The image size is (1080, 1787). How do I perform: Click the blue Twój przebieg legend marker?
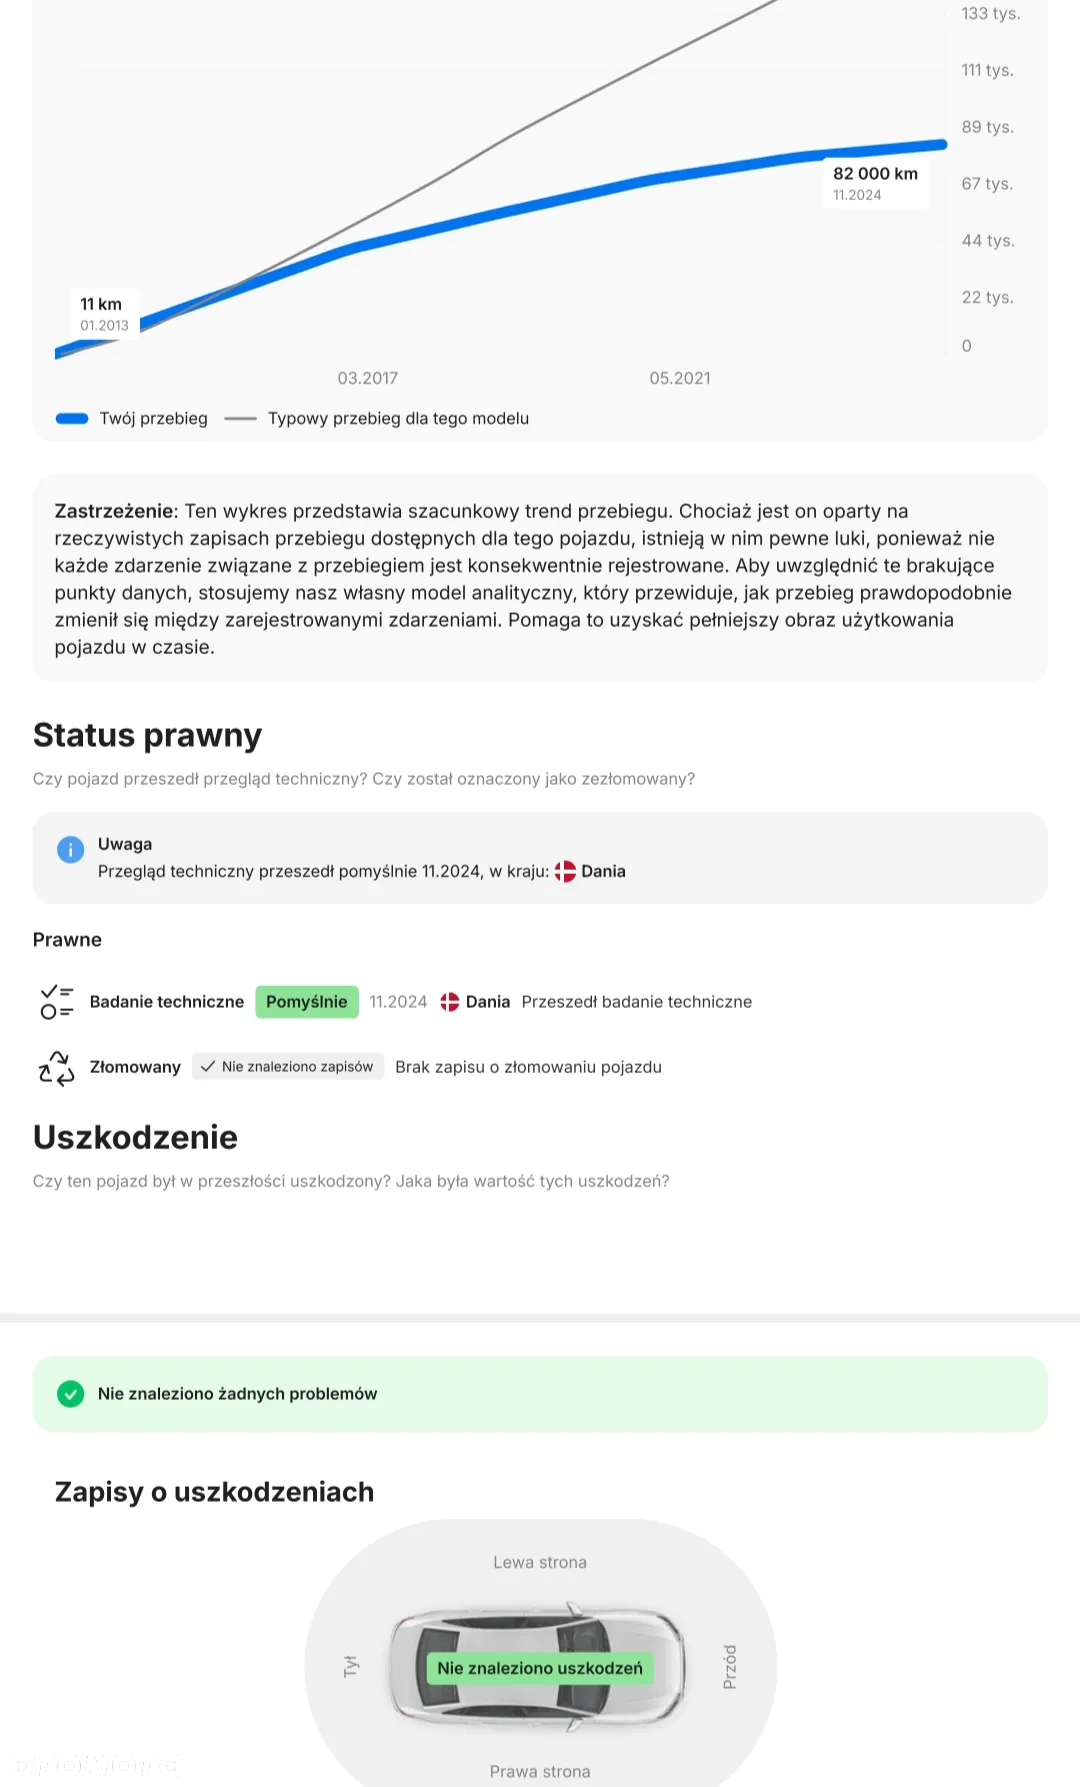tap(72, 419)
